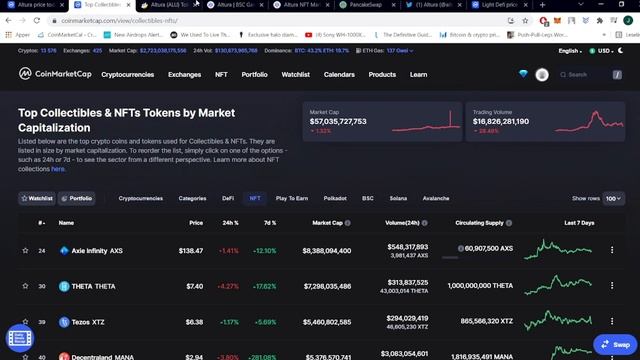The width and height of the screenshot is (640, 360).
Task: Click Circulating Supply info icon
Action: (x=509, y=223)
